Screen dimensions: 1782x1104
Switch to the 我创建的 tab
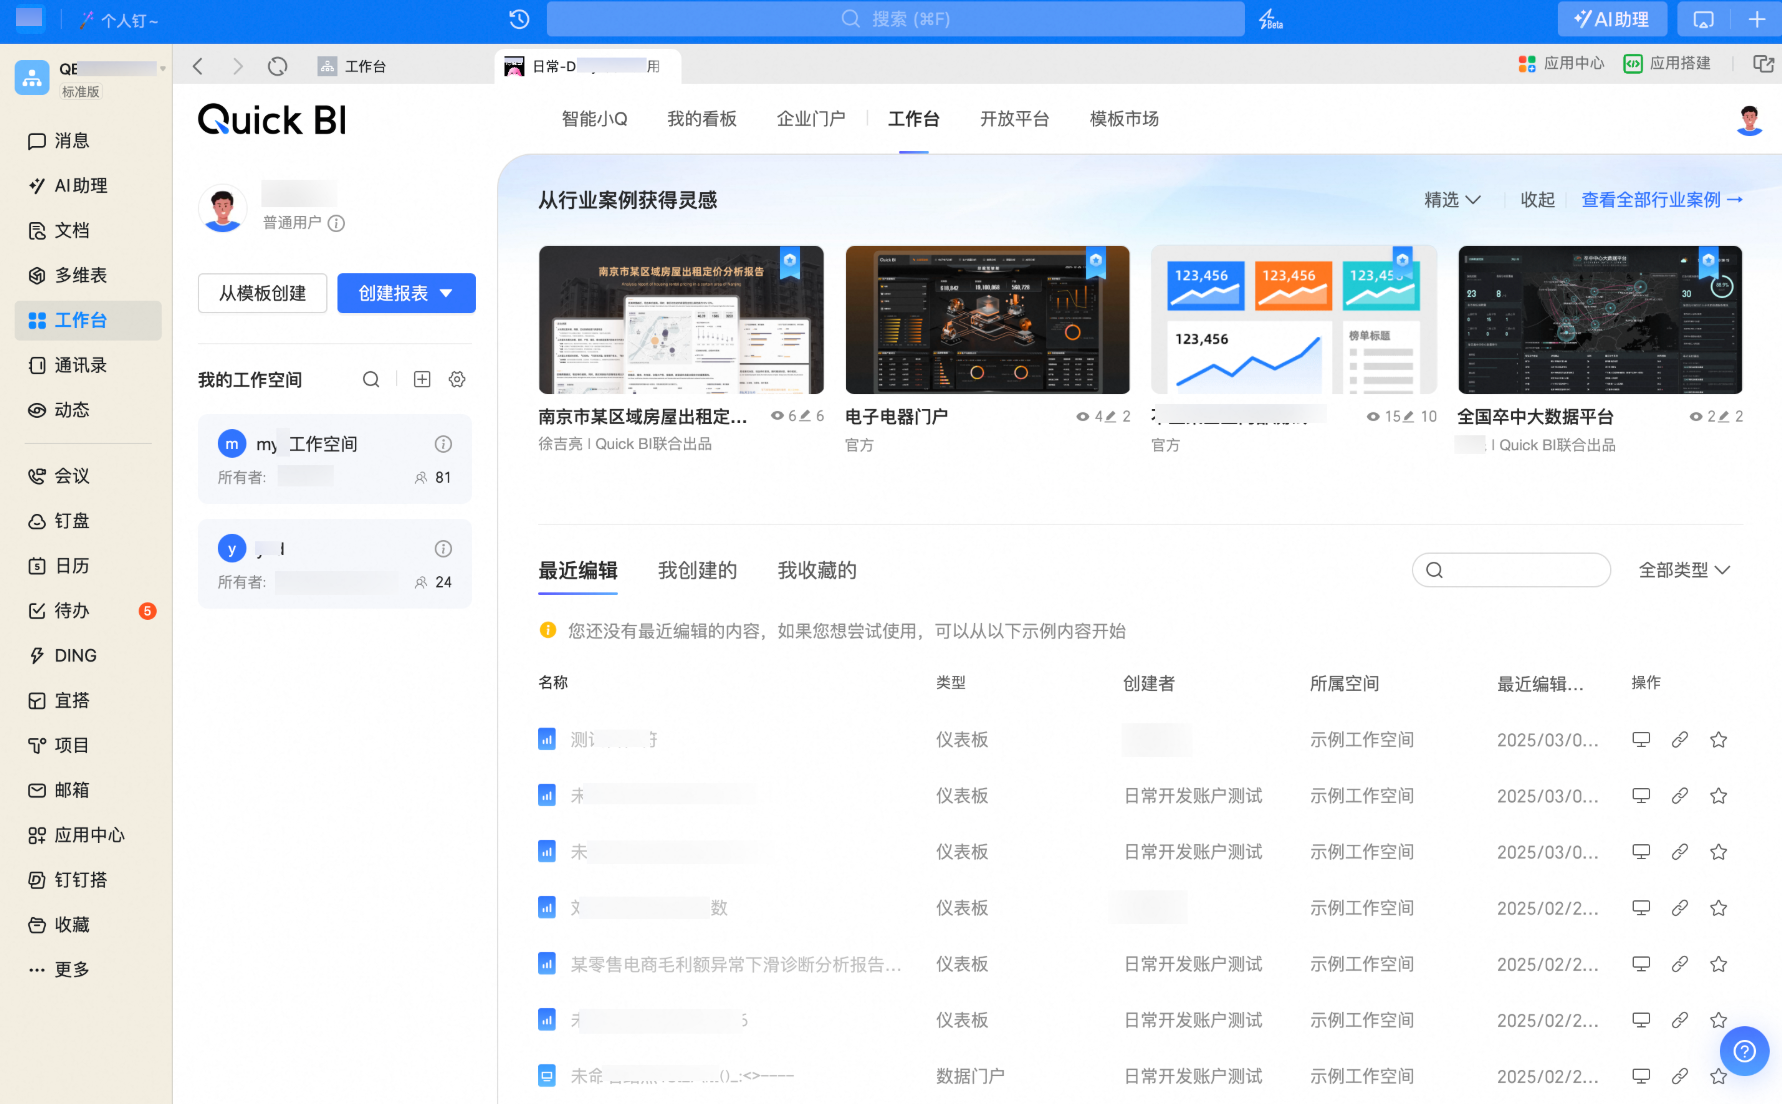697,570
